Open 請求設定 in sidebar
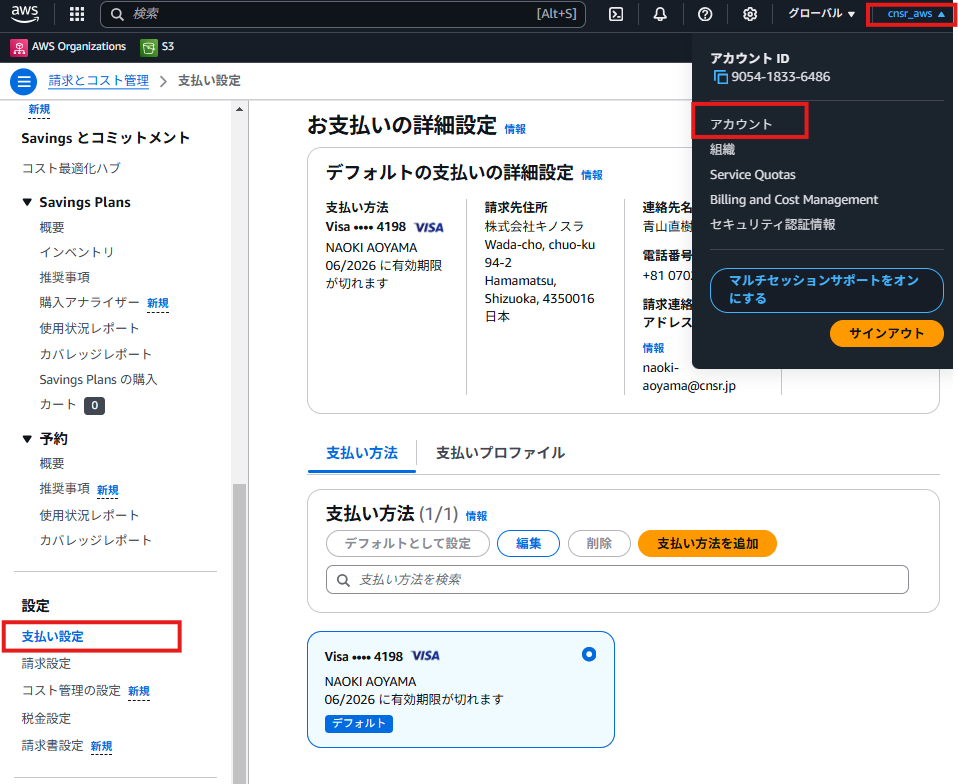Viewport: 958px width, 784px height. [46, 664]
